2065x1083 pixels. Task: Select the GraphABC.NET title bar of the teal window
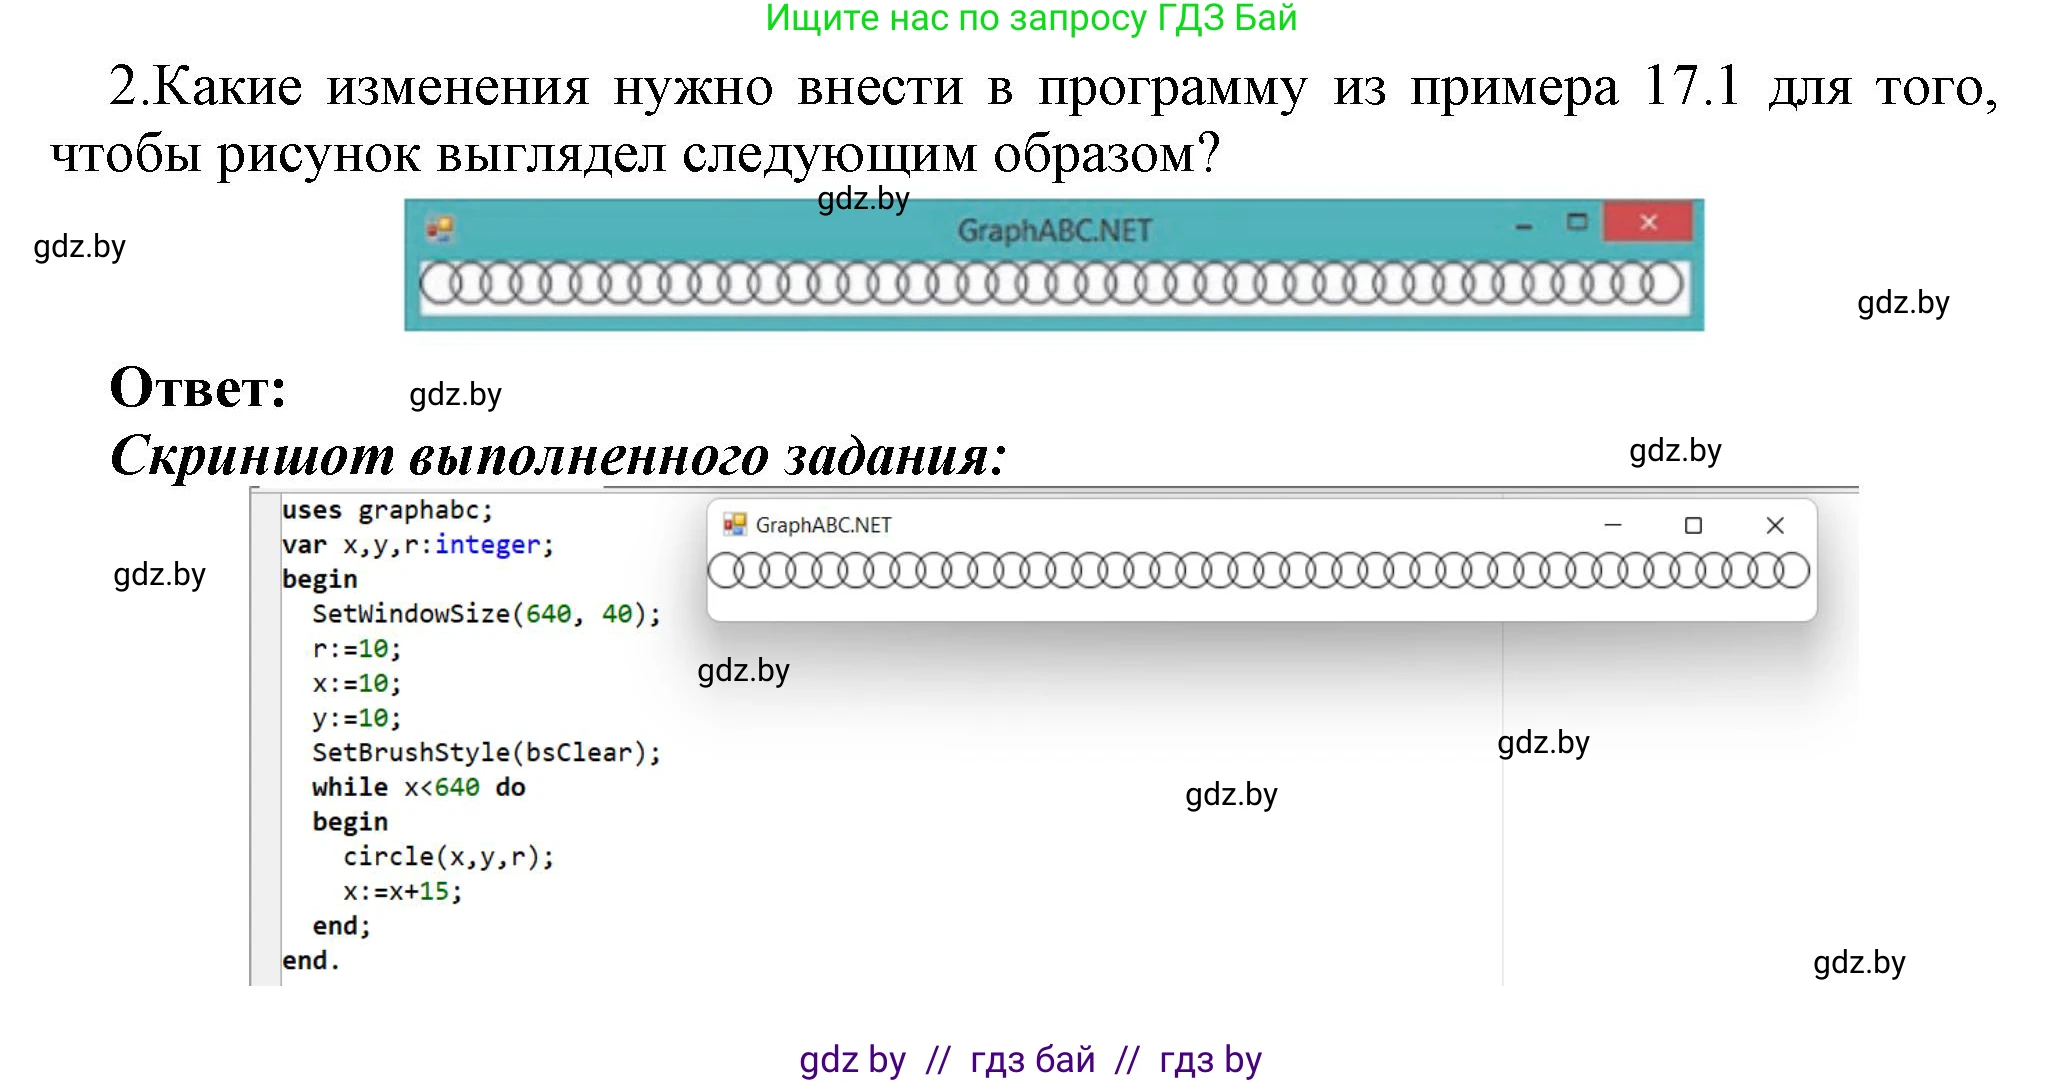[x=1057, y=227]
